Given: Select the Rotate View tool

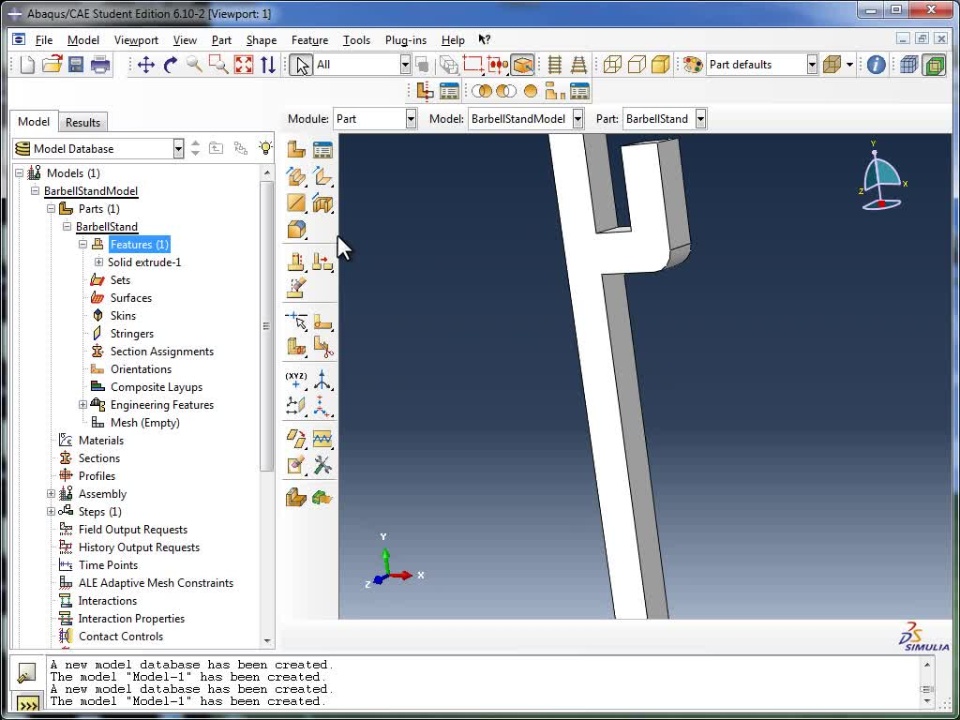Looking at the screenshot, I should 170,65.
